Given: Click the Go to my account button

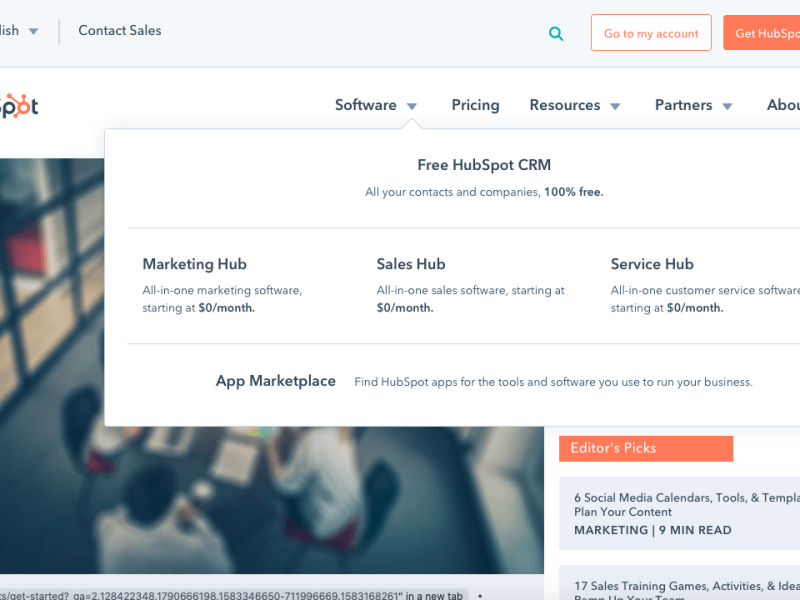Looking at the screenshot, I should 651,33.
